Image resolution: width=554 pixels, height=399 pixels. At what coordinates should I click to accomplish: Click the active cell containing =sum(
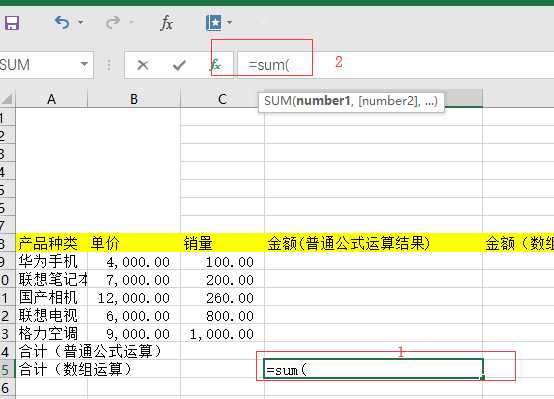[x=373, y=369]
